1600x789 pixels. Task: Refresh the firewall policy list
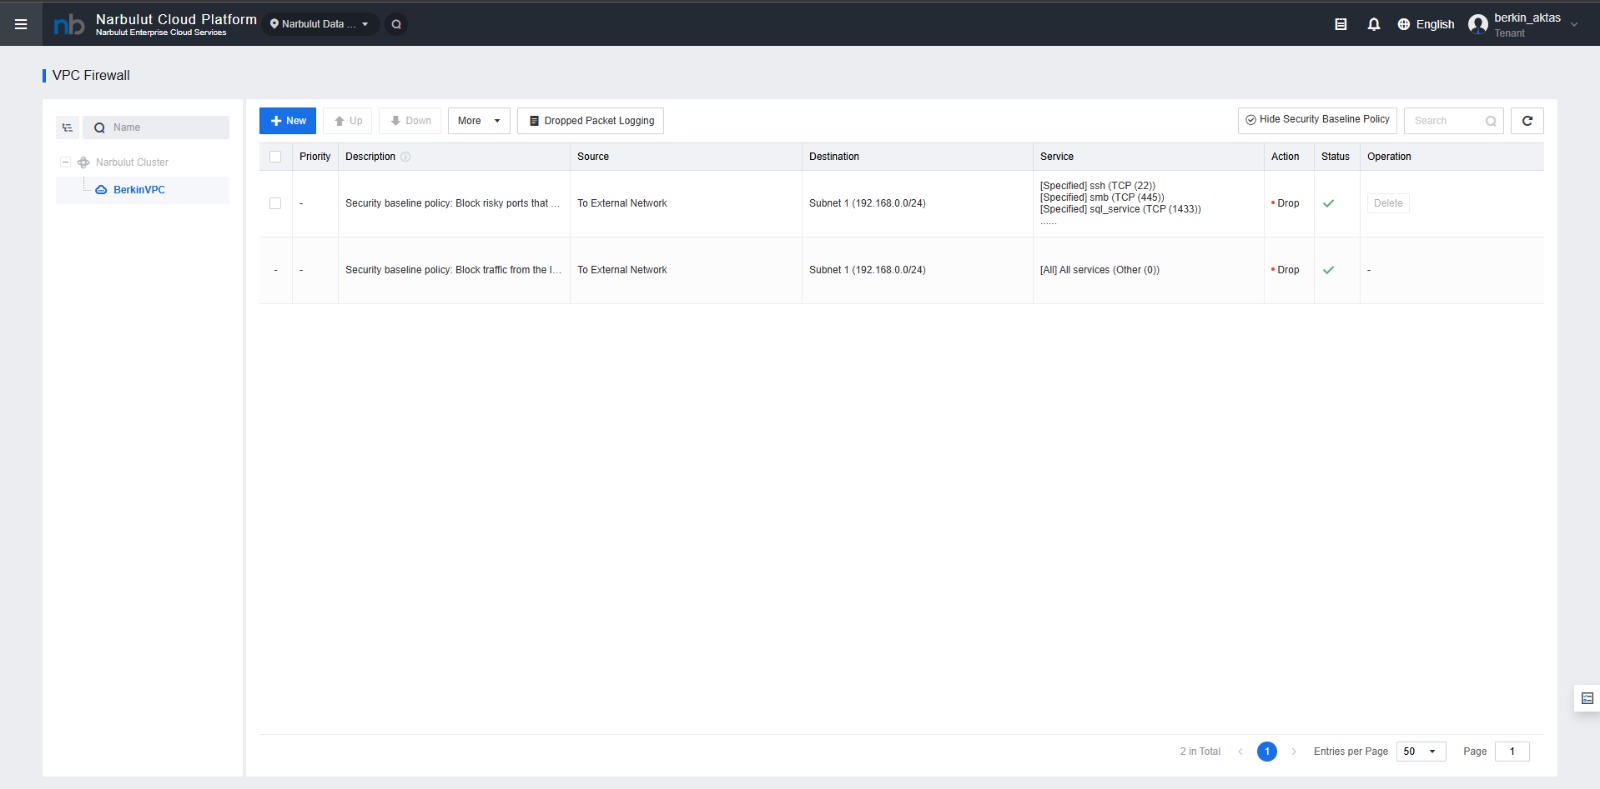coord(1527,121)
